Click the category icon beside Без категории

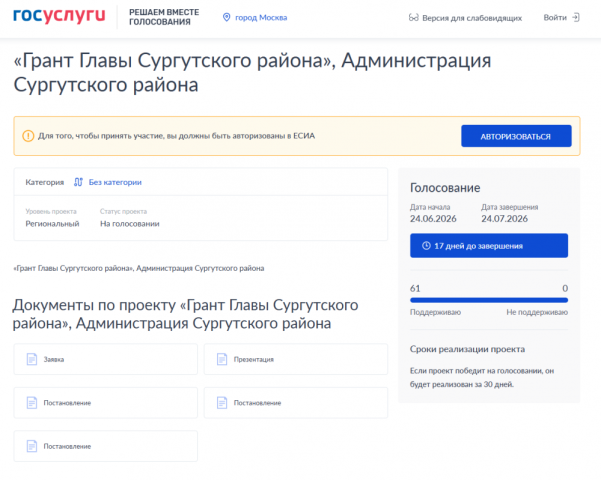coord(78,182)
